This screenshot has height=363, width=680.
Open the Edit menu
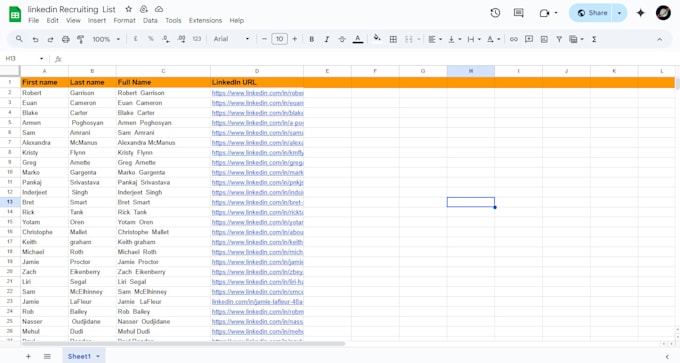coord(52,20)
